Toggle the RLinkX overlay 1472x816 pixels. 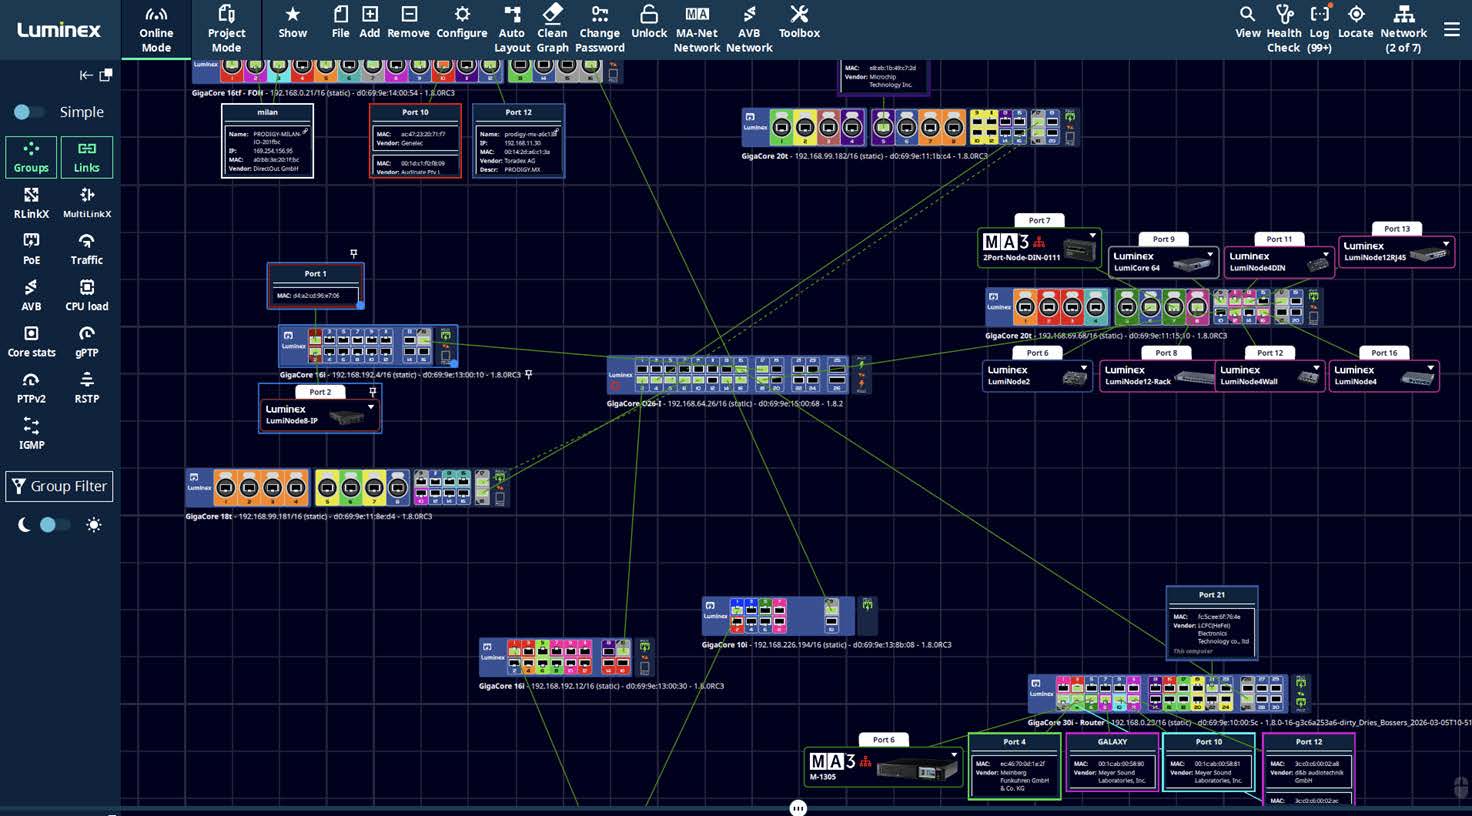pyautogui.click(x=31, y=203)
